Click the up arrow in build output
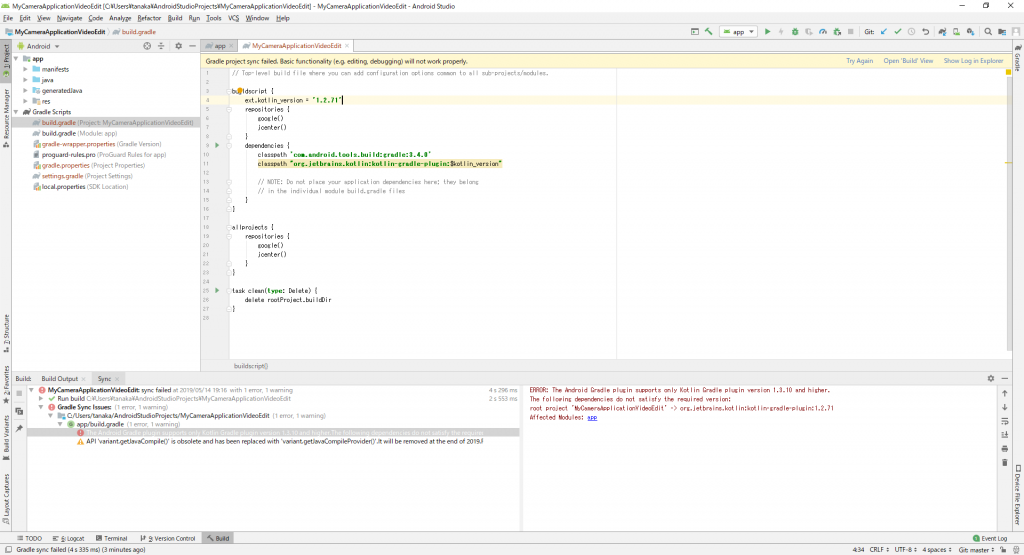1024x555 pixels. pos(1004,393)
